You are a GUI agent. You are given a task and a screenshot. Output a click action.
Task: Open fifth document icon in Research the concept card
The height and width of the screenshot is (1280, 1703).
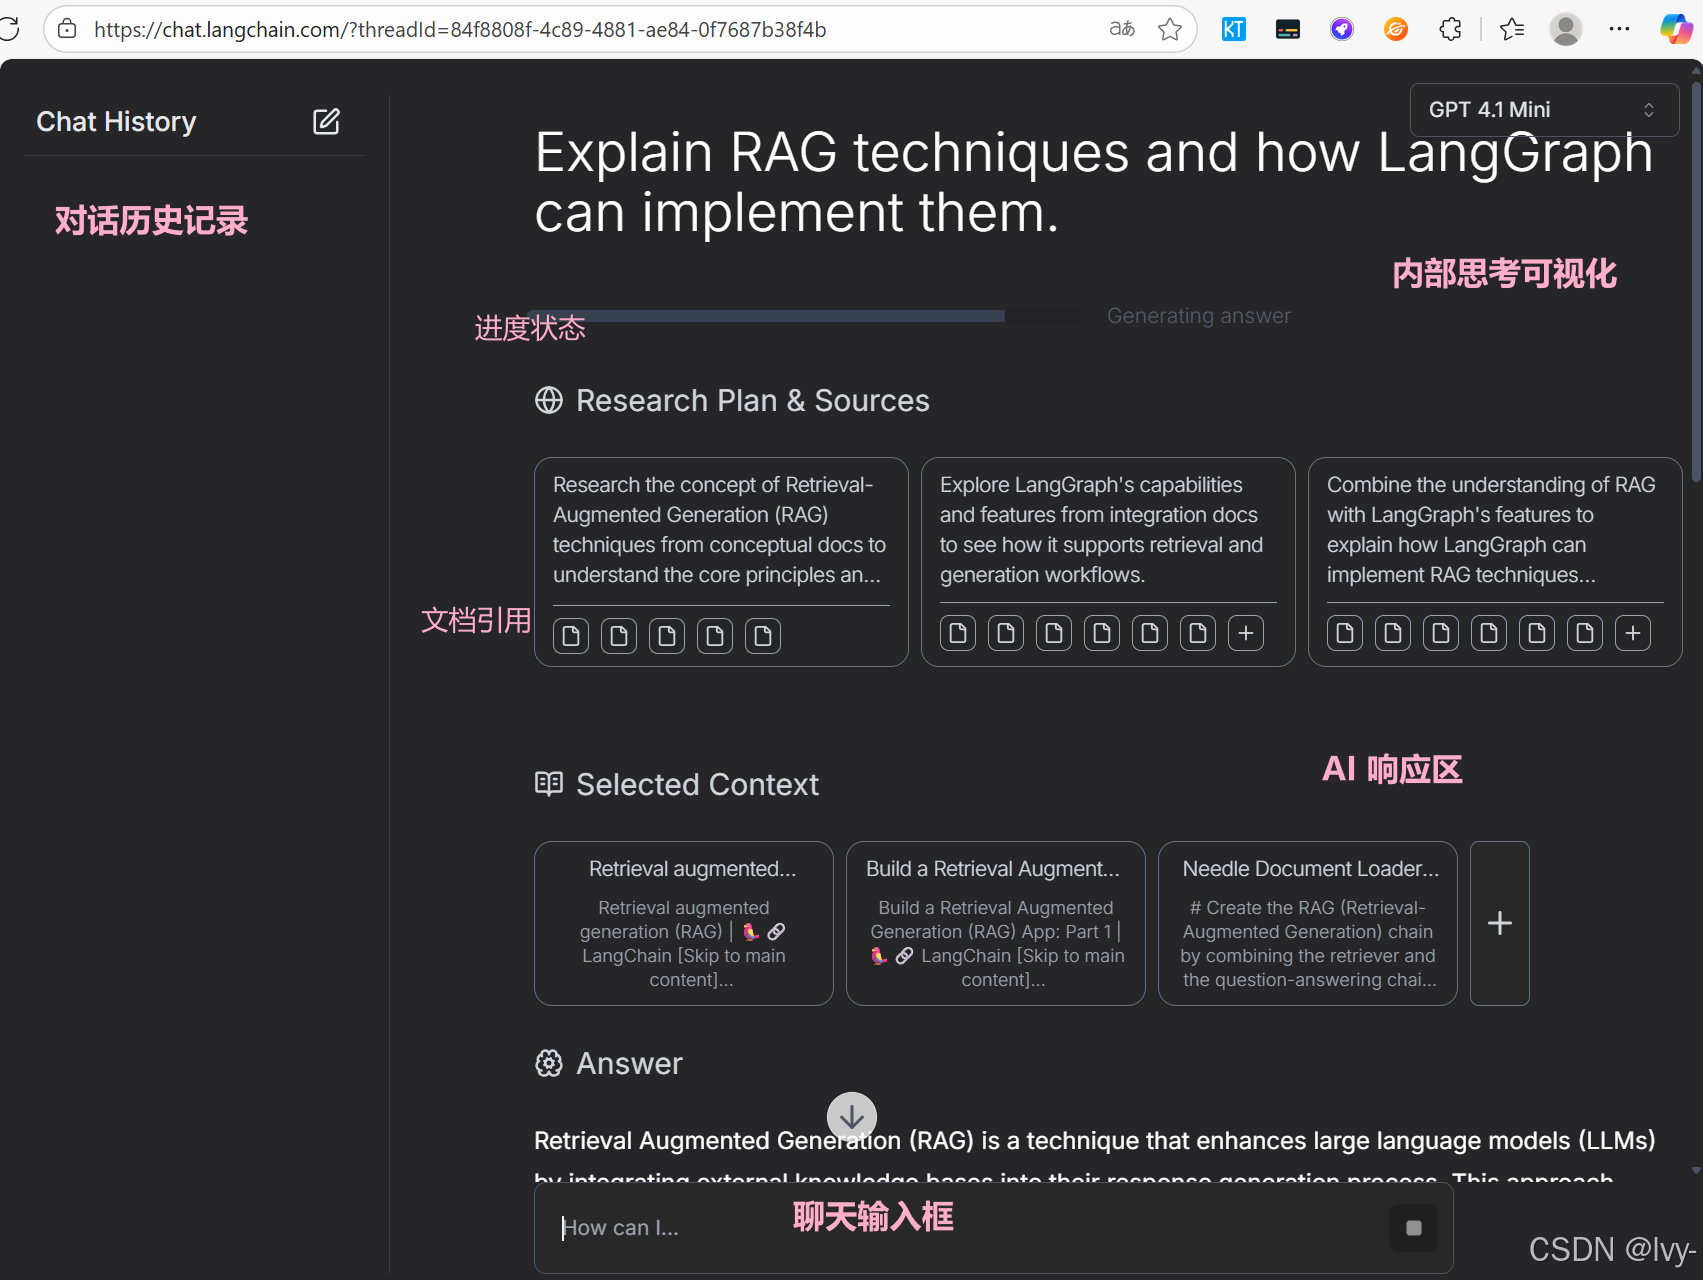pos(763,636)
